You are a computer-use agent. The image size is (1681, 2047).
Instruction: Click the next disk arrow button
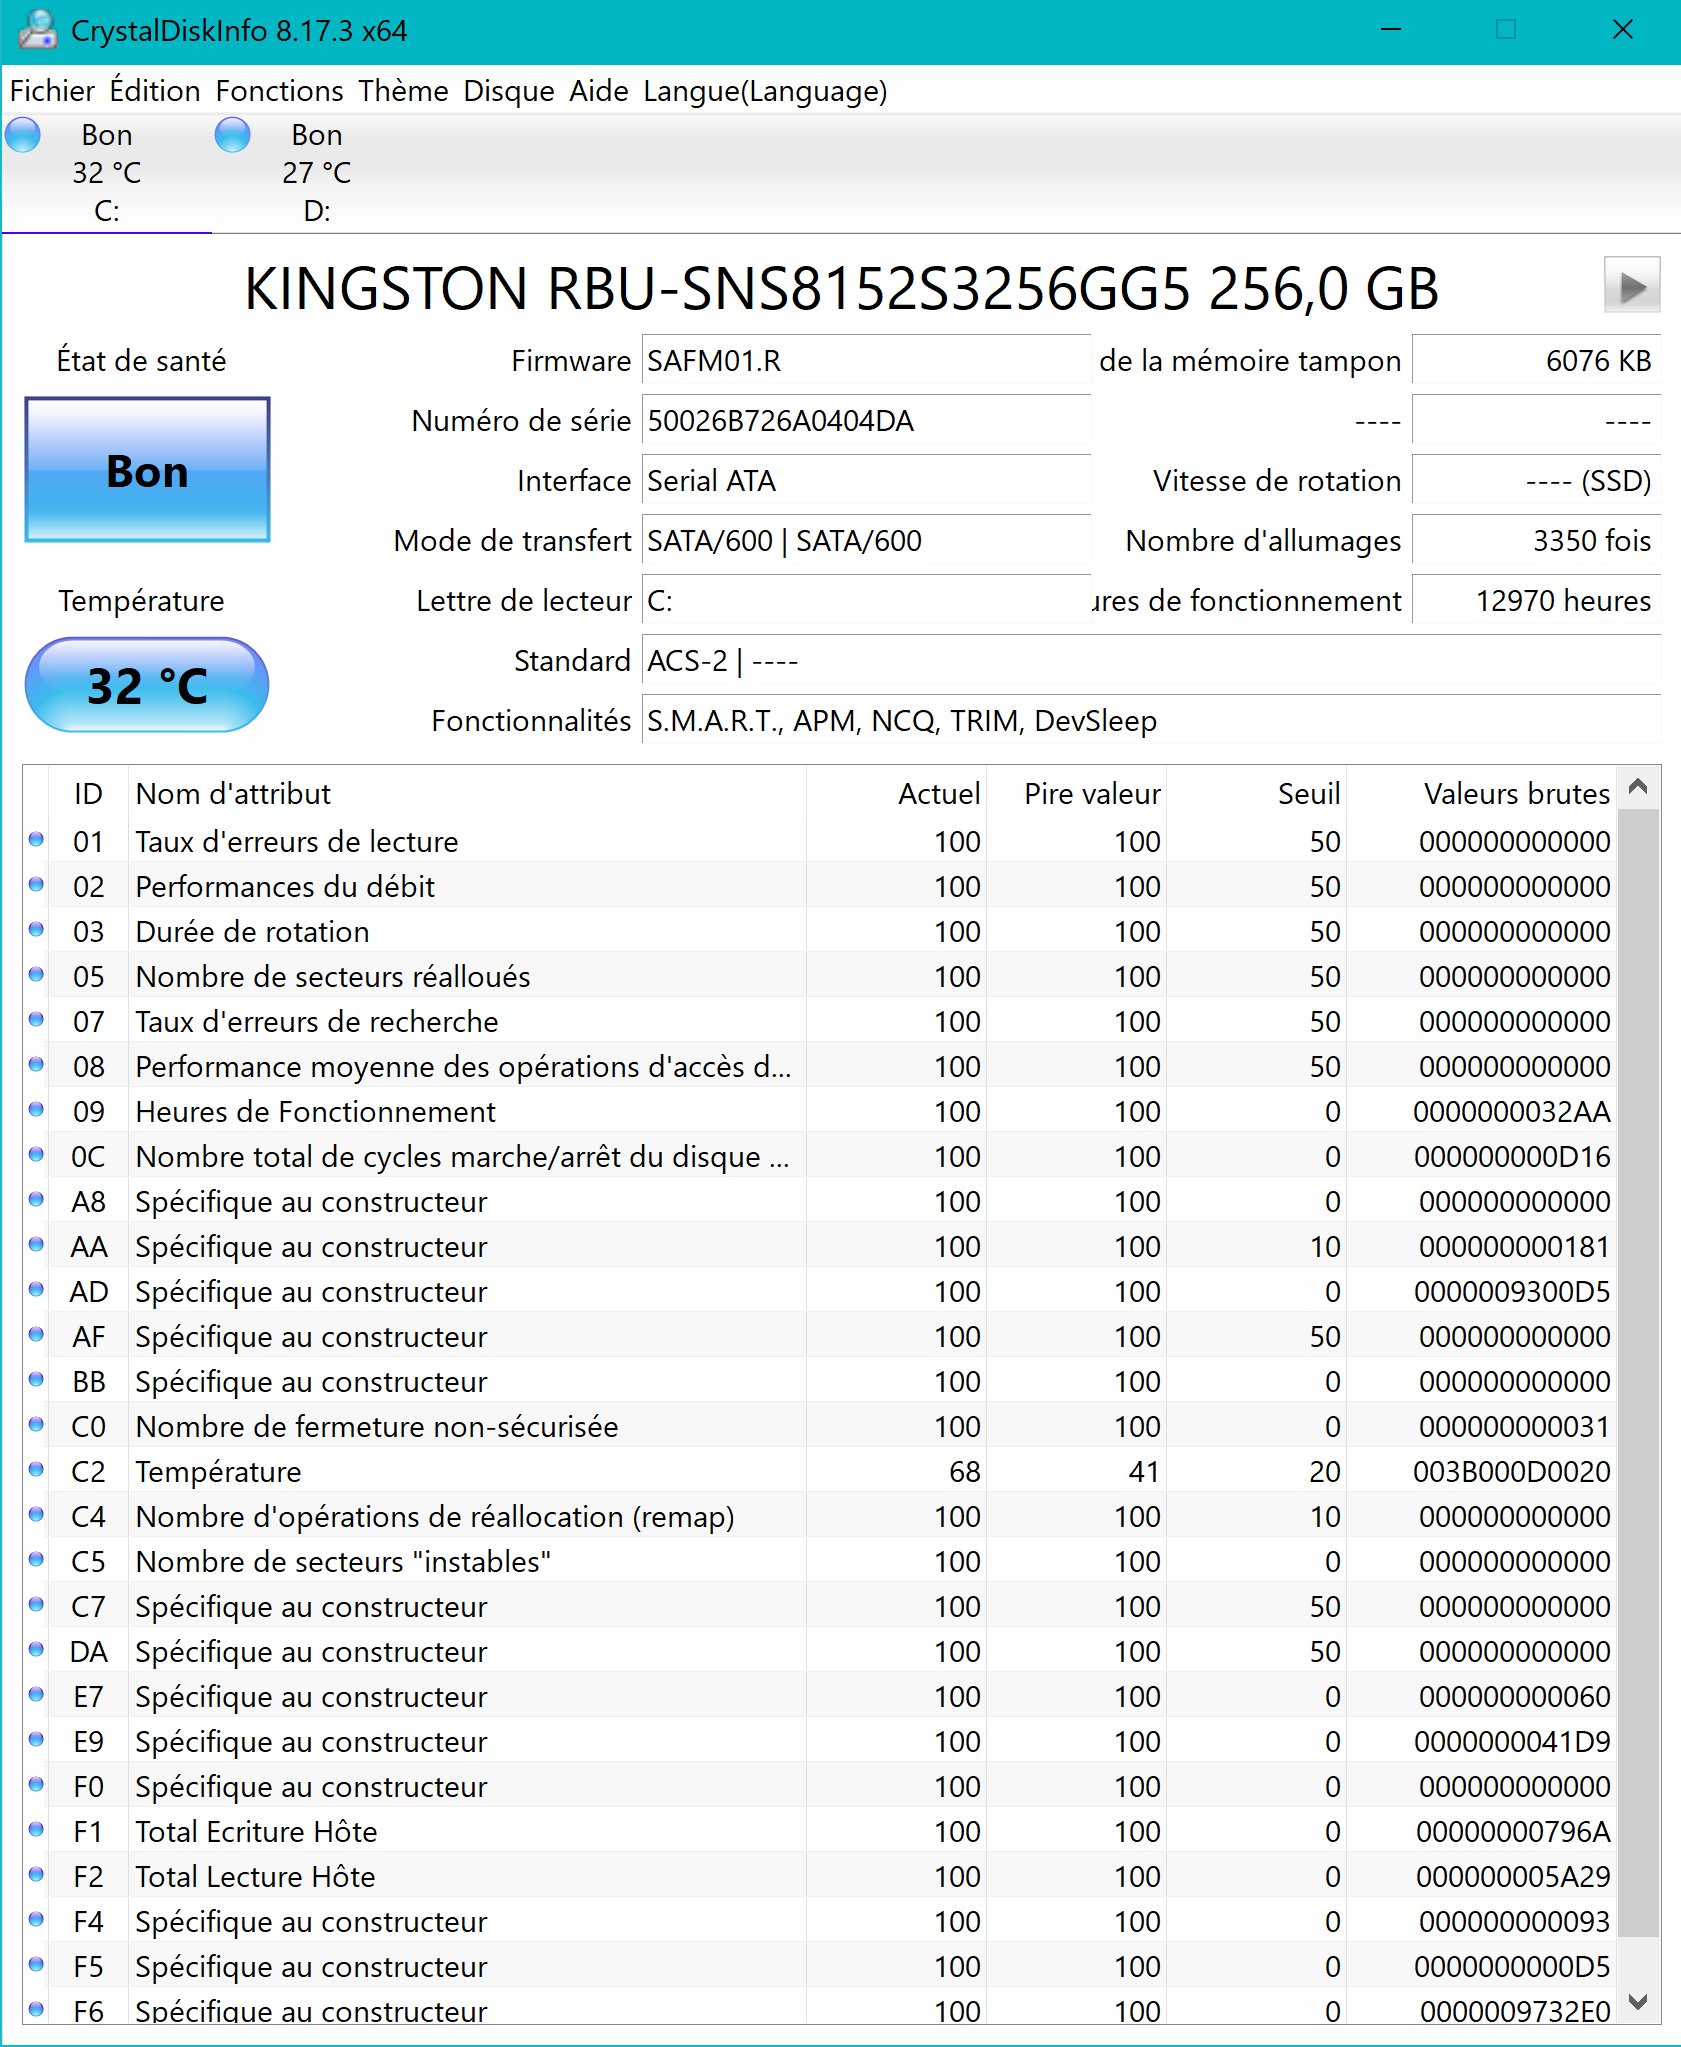click(x=1632, y=286)
